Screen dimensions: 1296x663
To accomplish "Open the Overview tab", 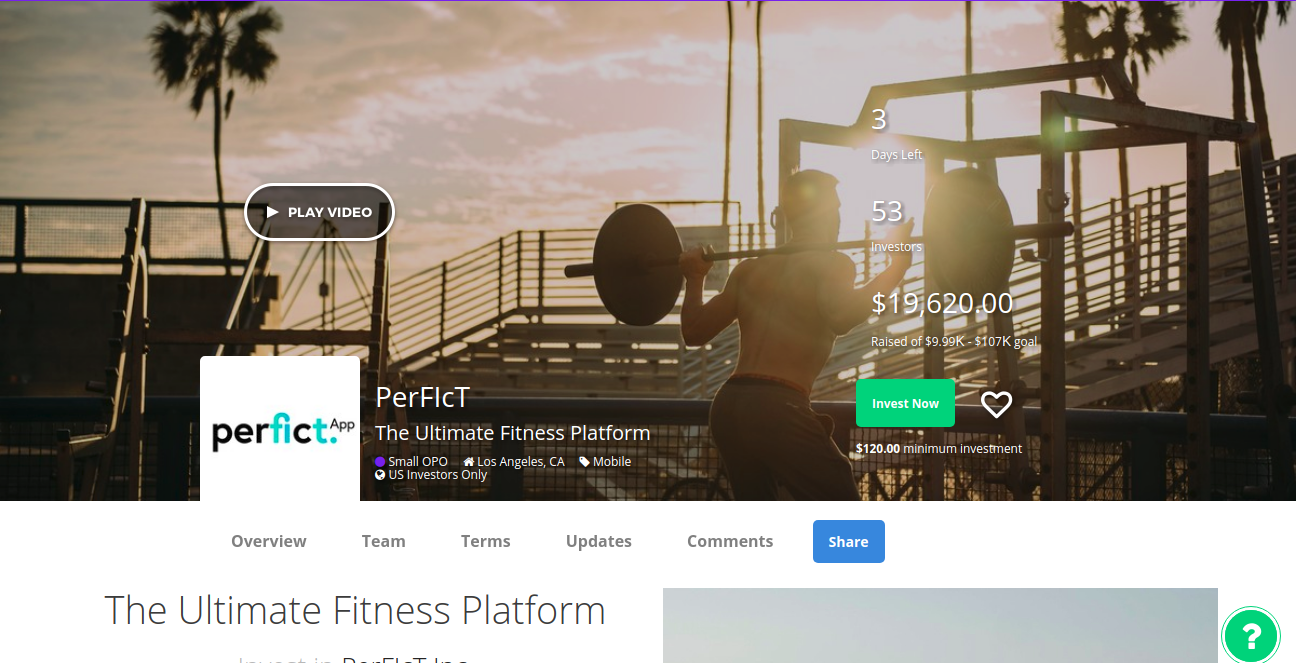I will tap(269, 541).
